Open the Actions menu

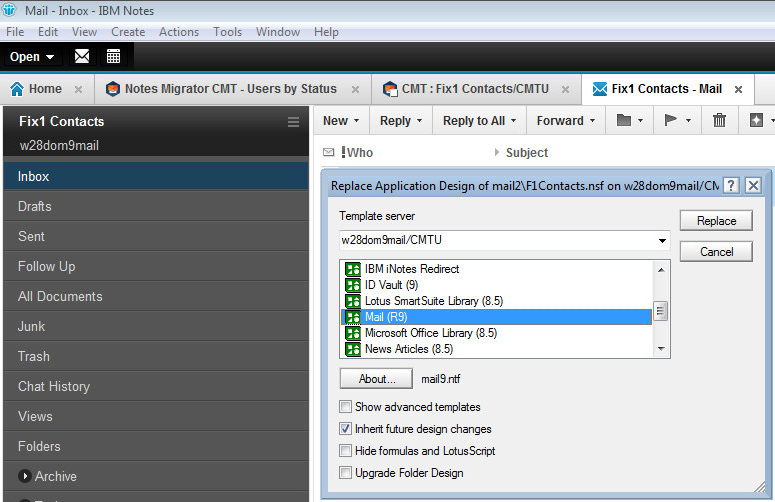coord(179,32)
